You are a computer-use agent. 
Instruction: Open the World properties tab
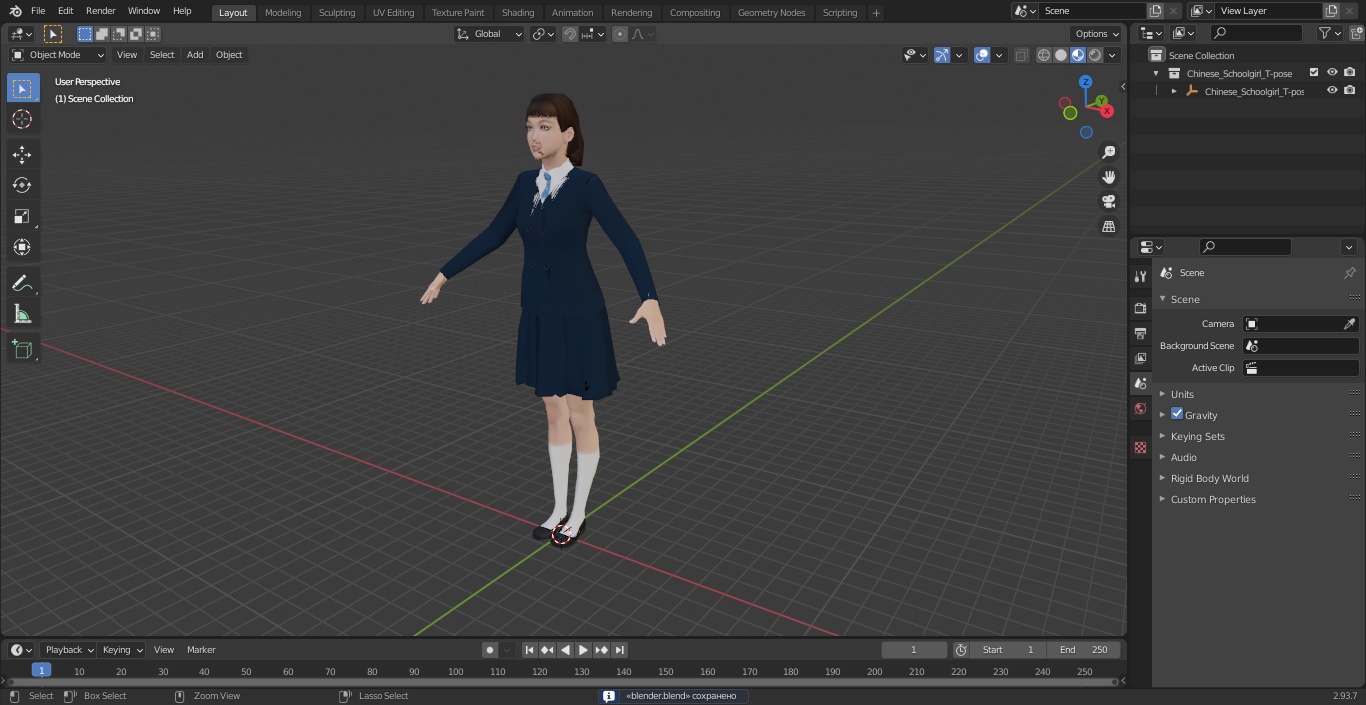[1140, 408]
